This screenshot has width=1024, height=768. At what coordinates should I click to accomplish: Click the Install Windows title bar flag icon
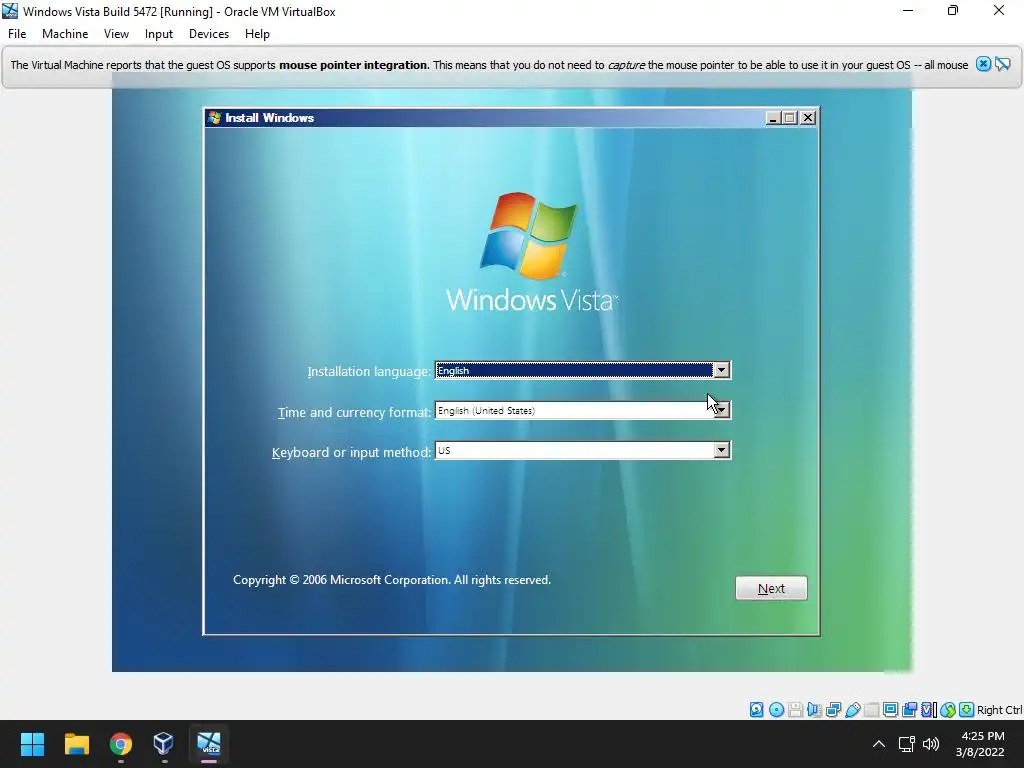214,118
